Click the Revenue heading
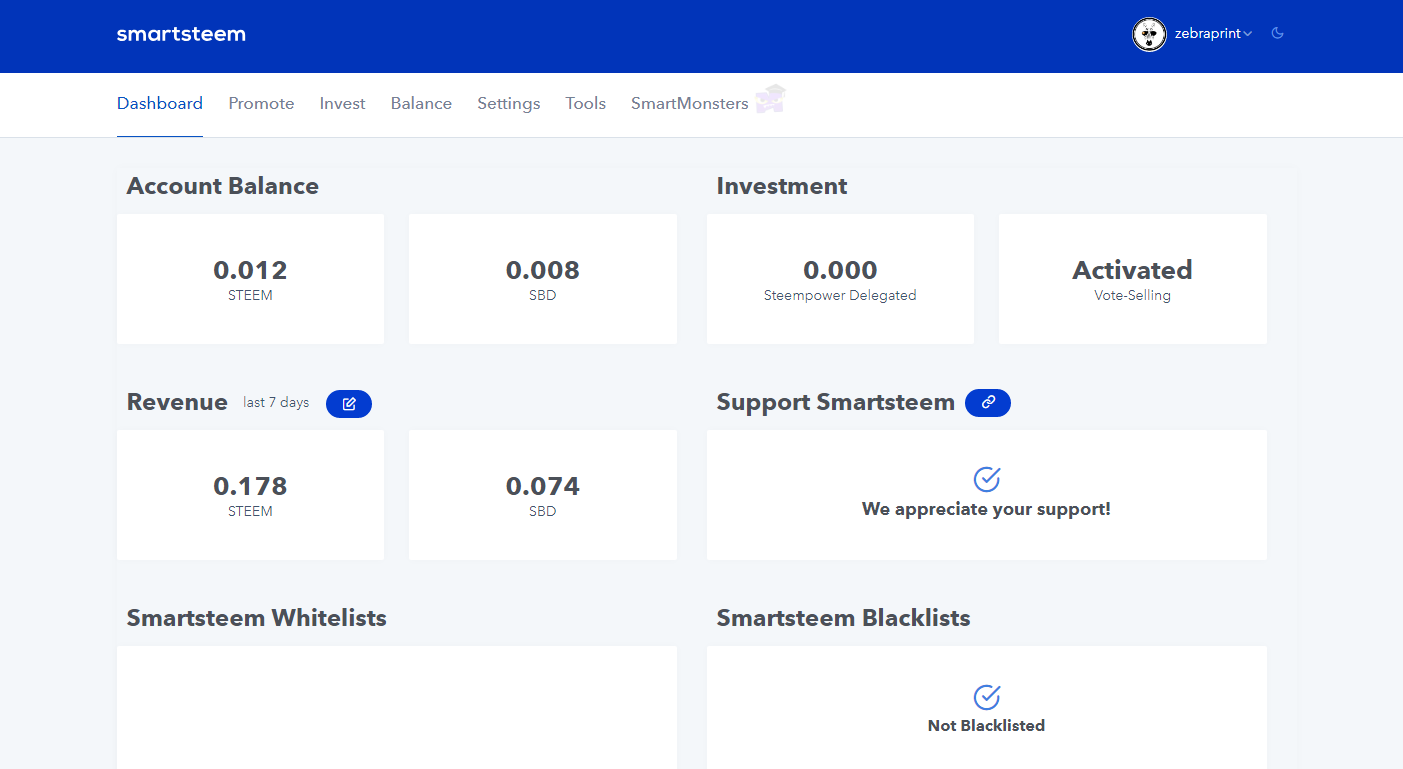Viewport: 1403px width, 769px height. tap(177, 402)
